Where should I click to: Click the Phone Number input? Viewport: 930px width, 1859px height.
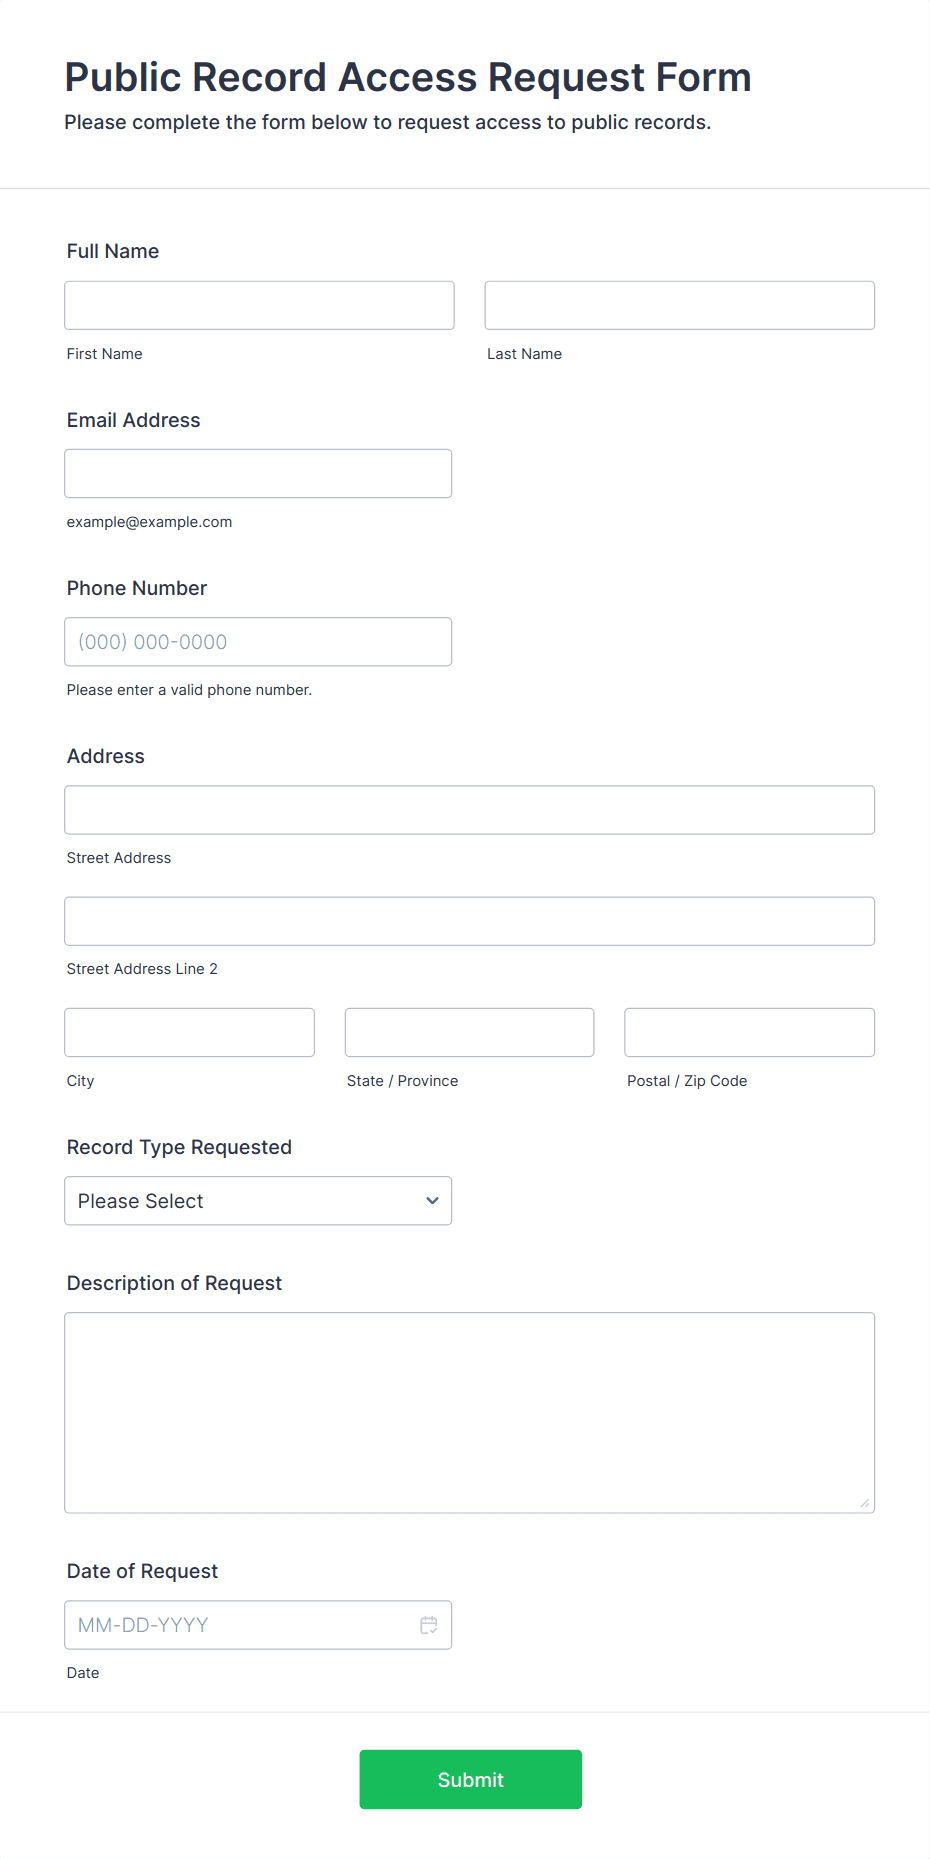tap(258, 641)
